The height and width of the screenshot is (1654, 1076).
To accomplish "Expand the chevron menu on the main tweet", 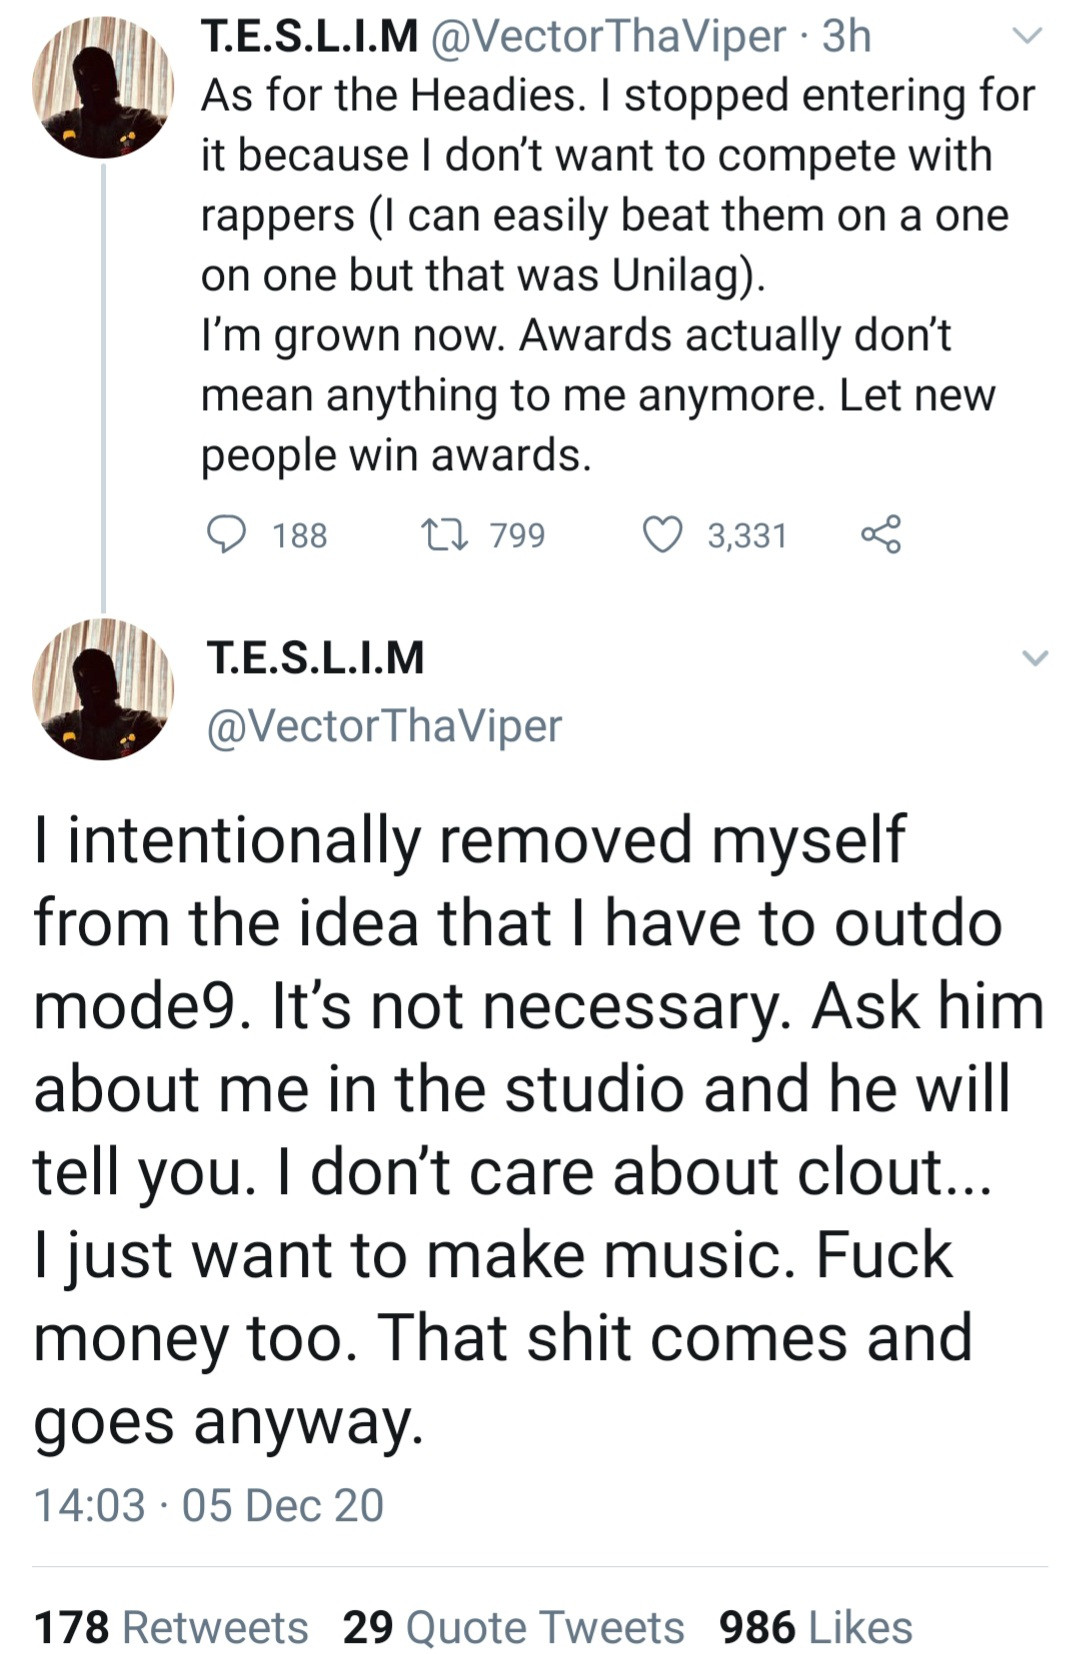I will [x=1034, y=658].
